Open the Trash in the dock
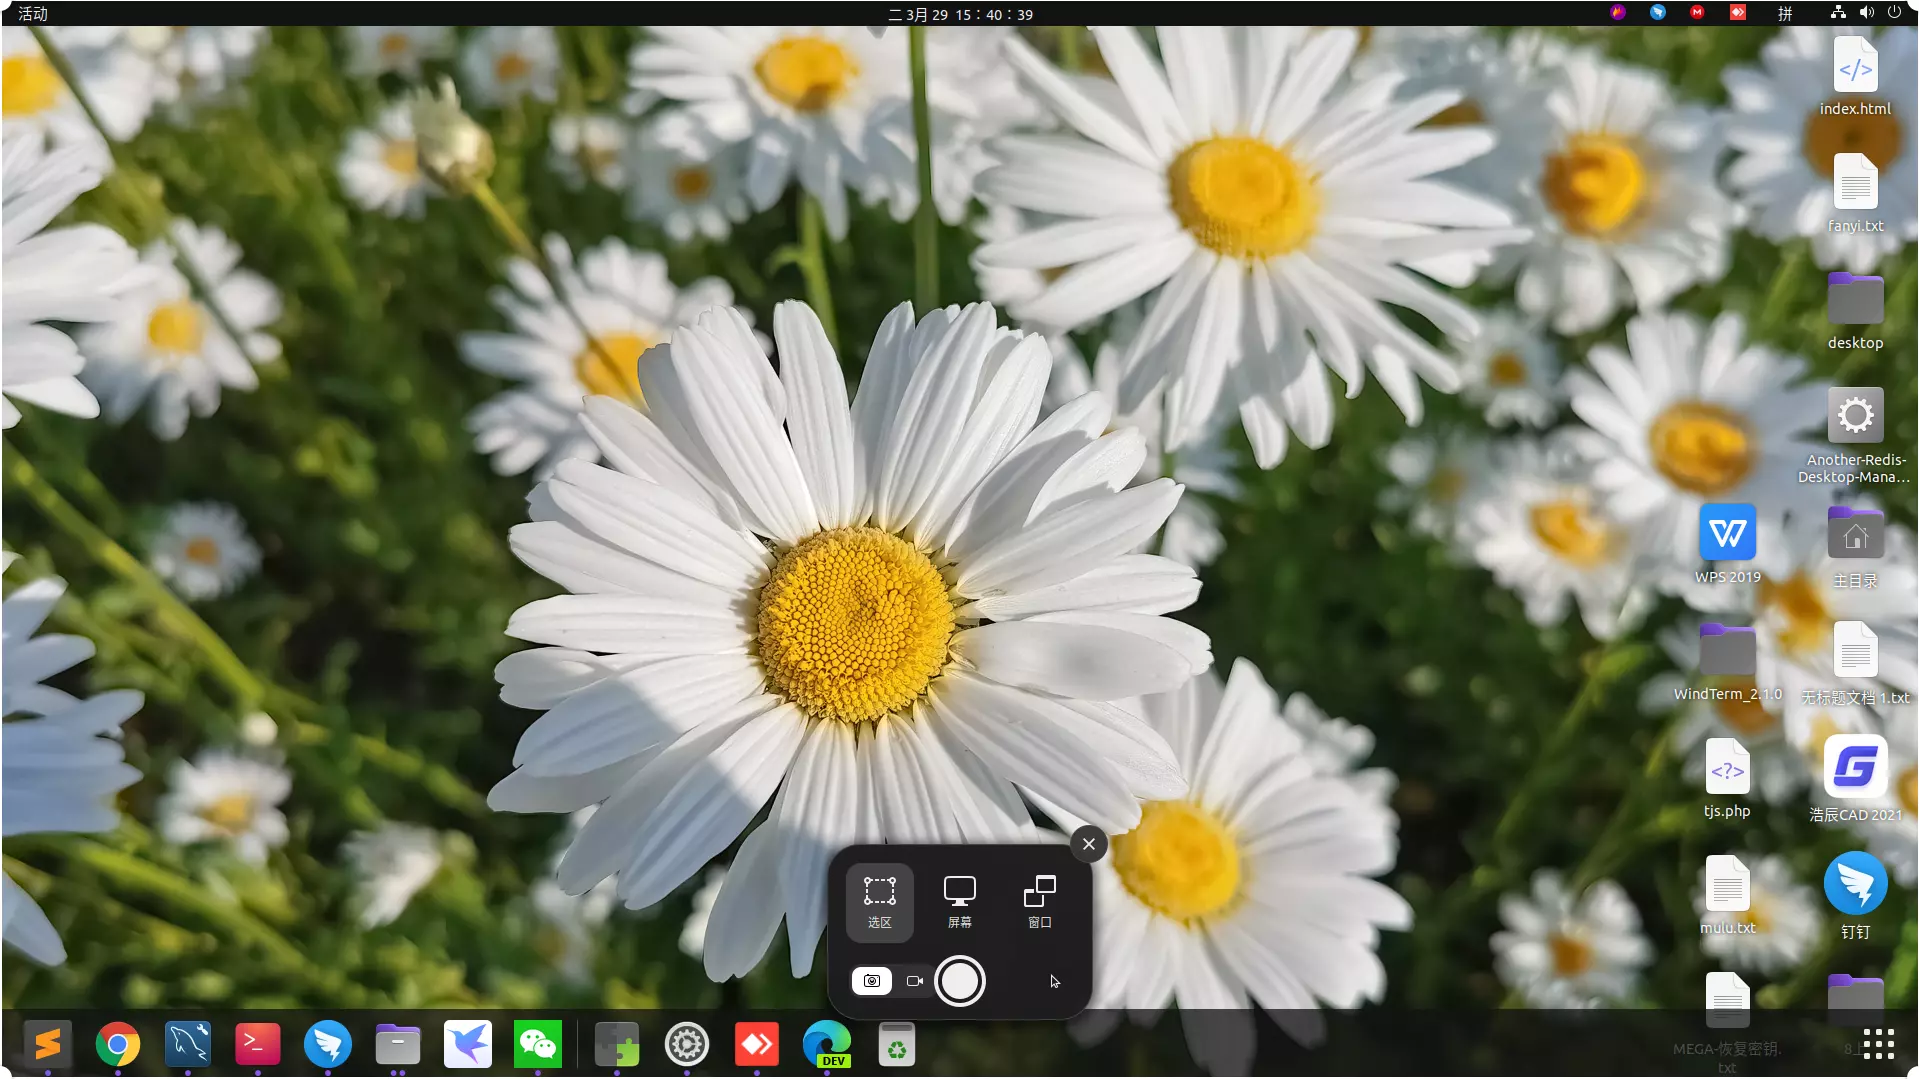Image resolution: width=1919 pixels, height=1079 pixels. click(x=897, y=1045)
